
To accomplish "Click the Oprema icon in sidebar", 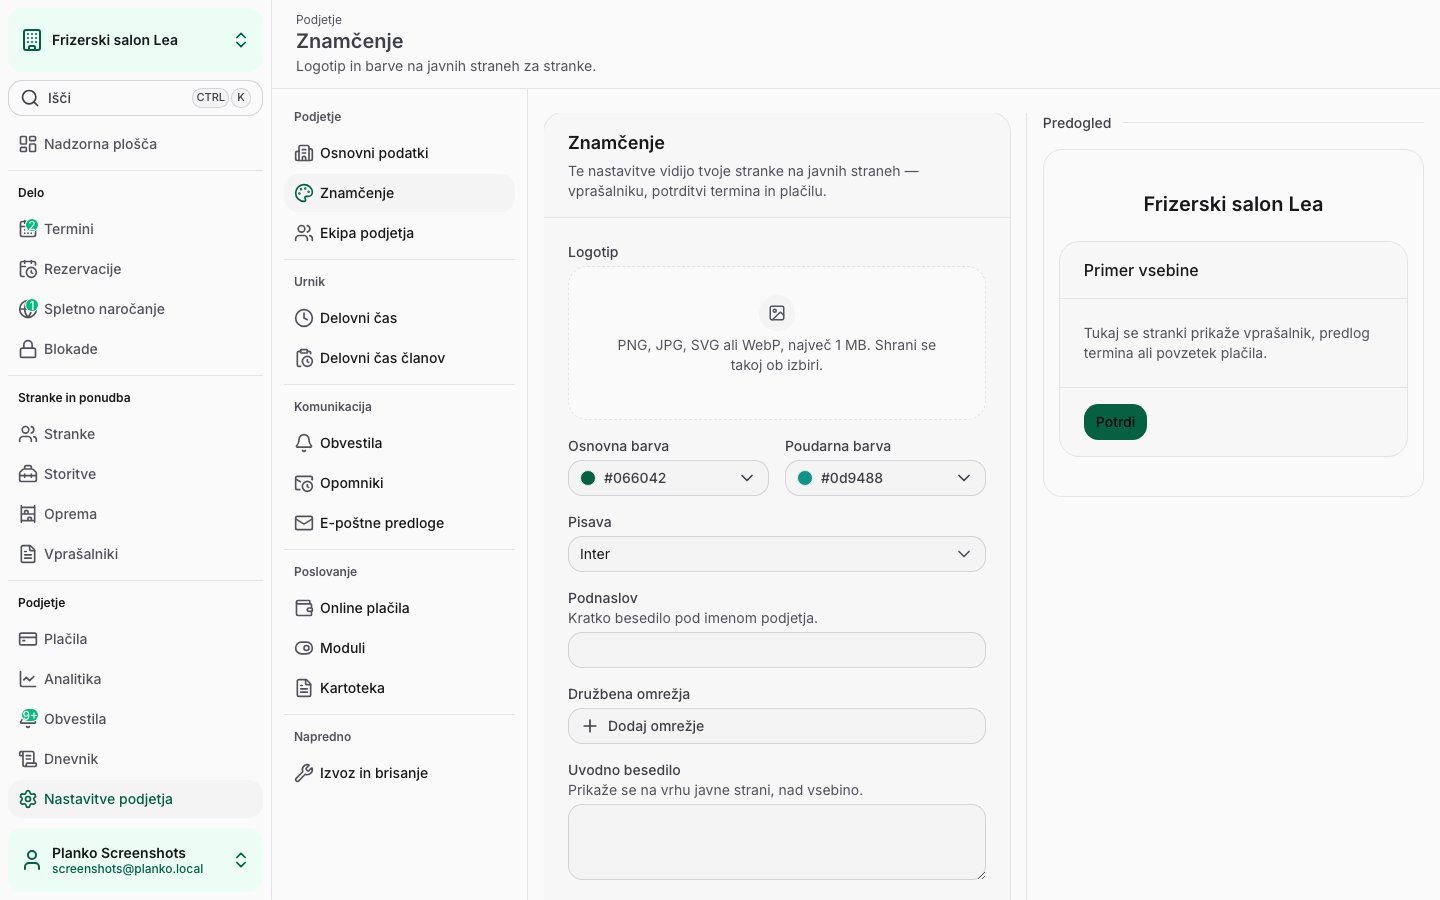I will tap(28, 514).
